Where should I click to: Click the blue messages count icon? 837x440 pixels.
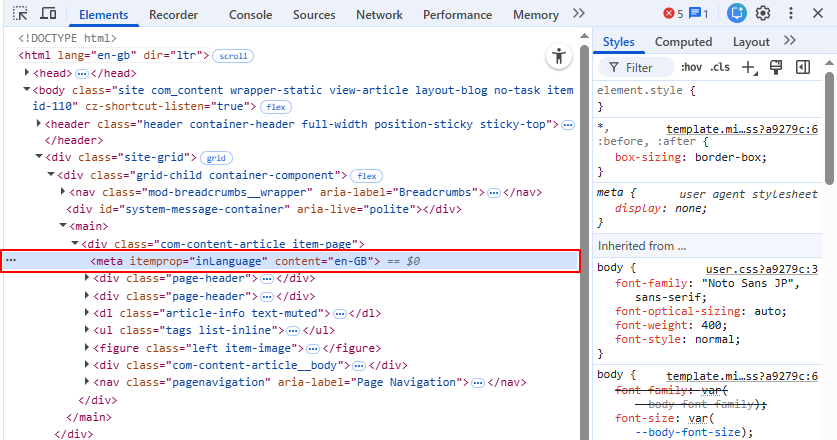(699, 14)
